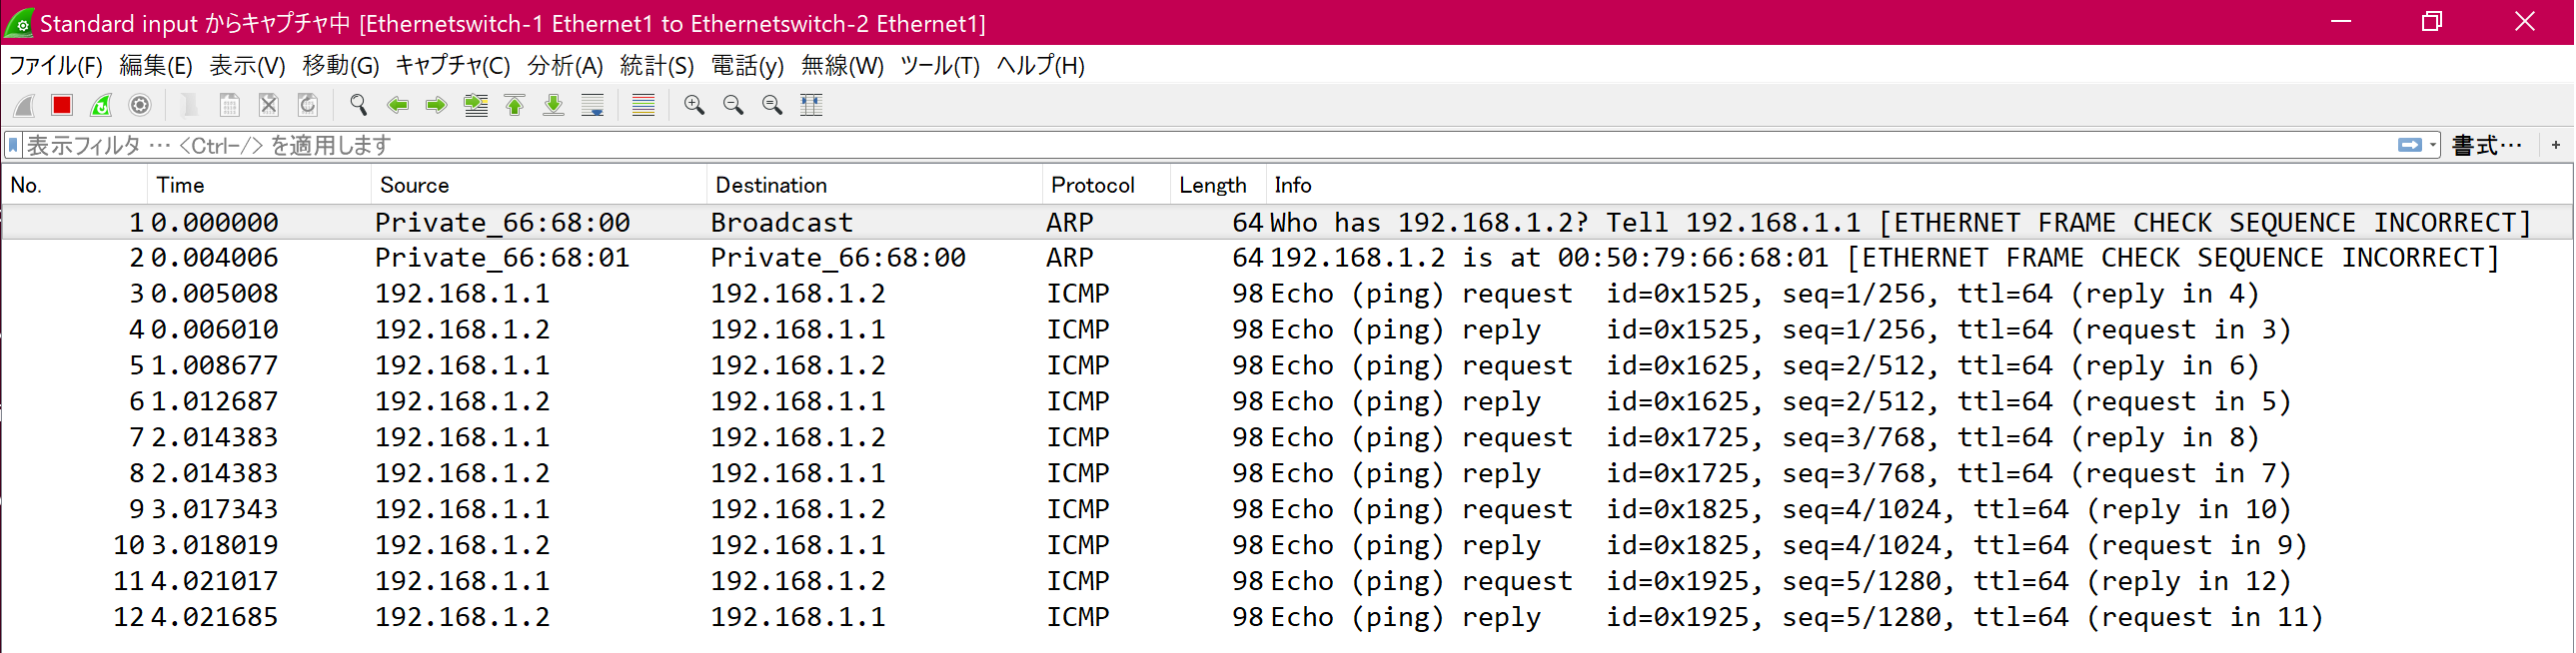Viewport: 2576px width, 653px height.
Task: Open find packet magnifier icon
Action: point(358,105)
